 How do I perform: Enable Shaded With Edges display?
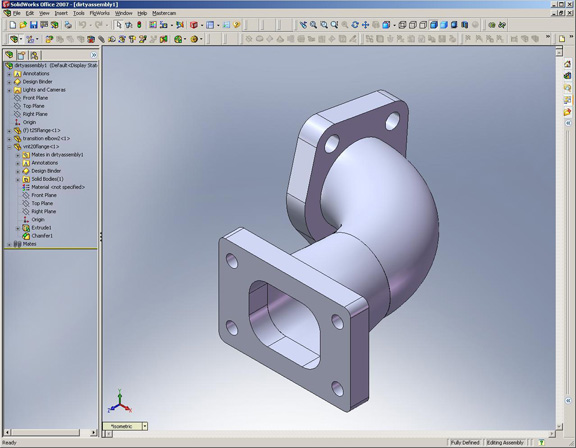point(433,25)
